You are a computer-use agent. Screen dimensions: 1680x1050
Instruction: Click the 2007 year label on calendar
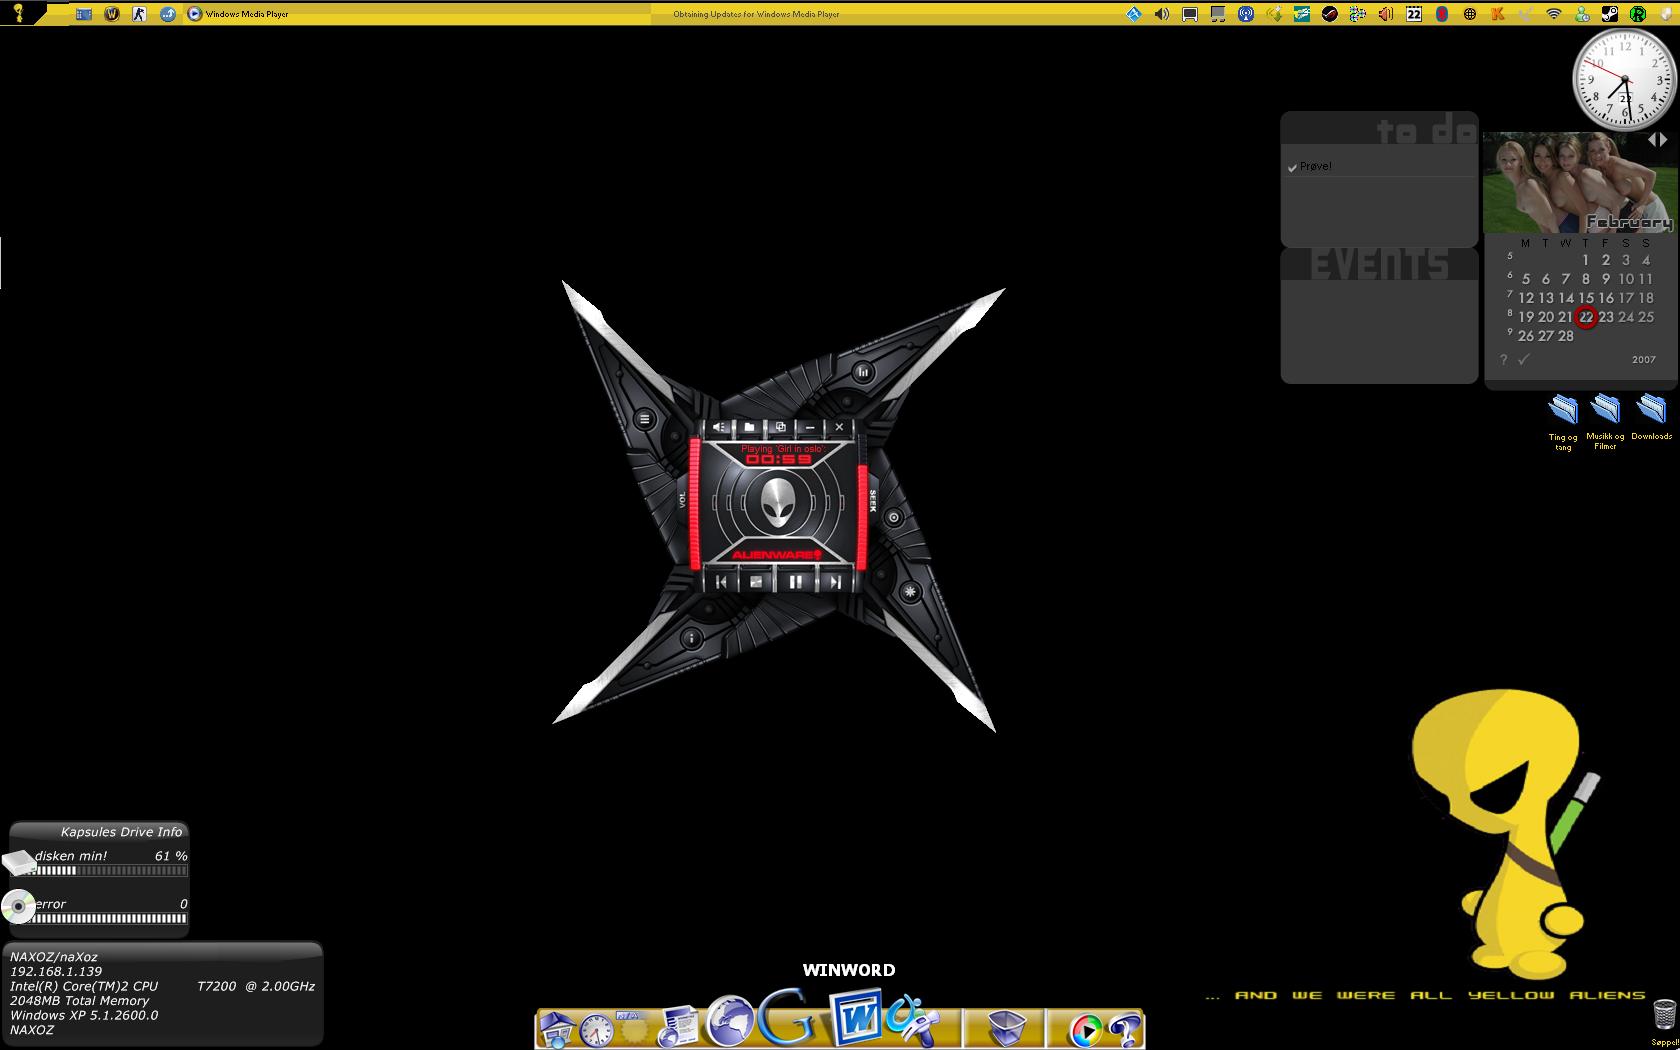point(1644,359)
